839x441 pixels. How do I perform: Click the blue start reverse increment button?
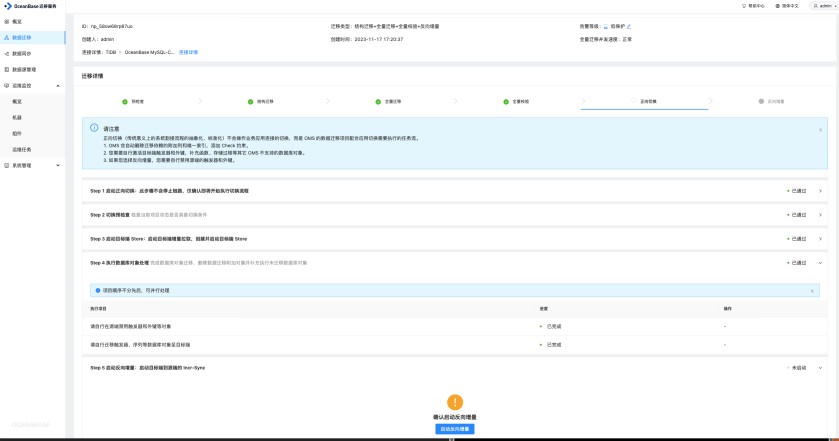click(455, 429)
